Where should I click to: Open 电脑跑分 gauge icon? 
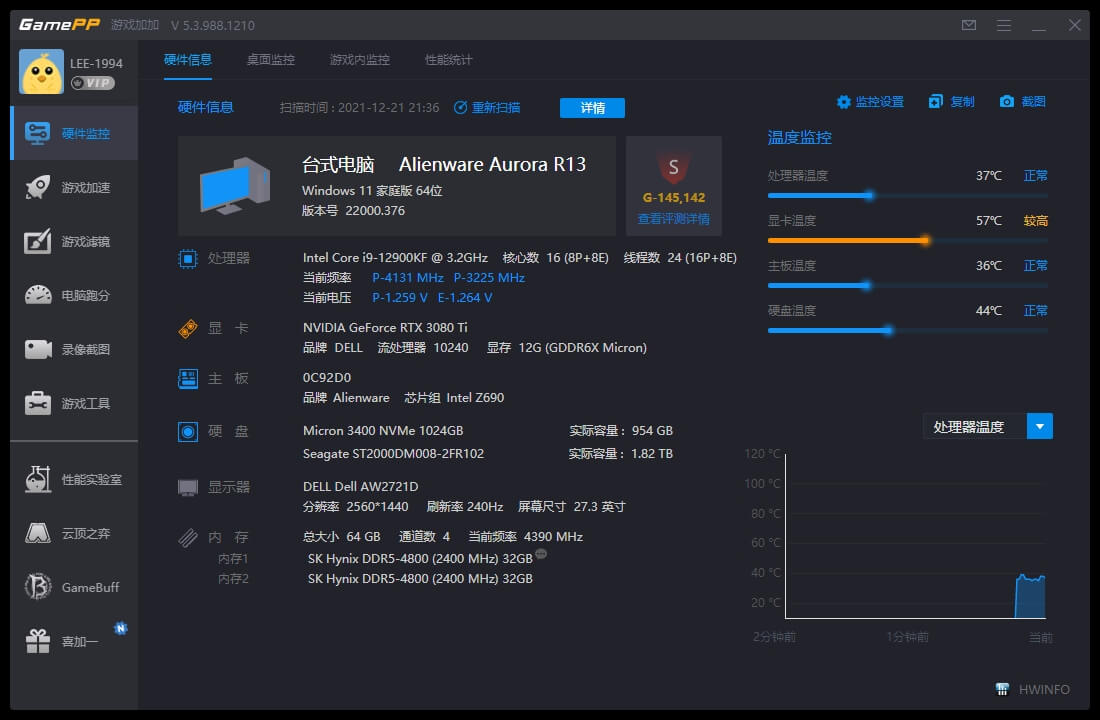pyautogui.click(x=37, y=295)
